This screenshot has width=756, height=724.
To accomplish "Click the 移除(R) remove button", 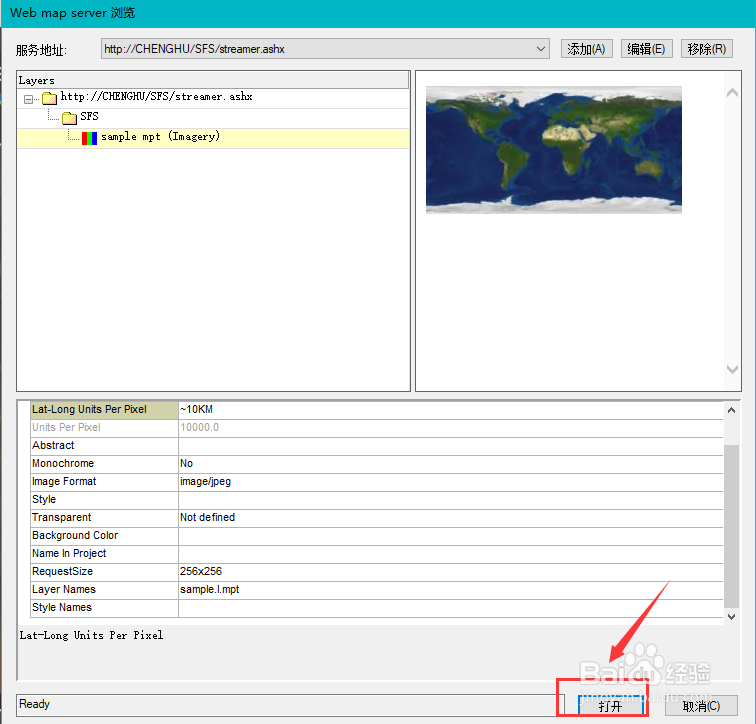I will [706, 49].
